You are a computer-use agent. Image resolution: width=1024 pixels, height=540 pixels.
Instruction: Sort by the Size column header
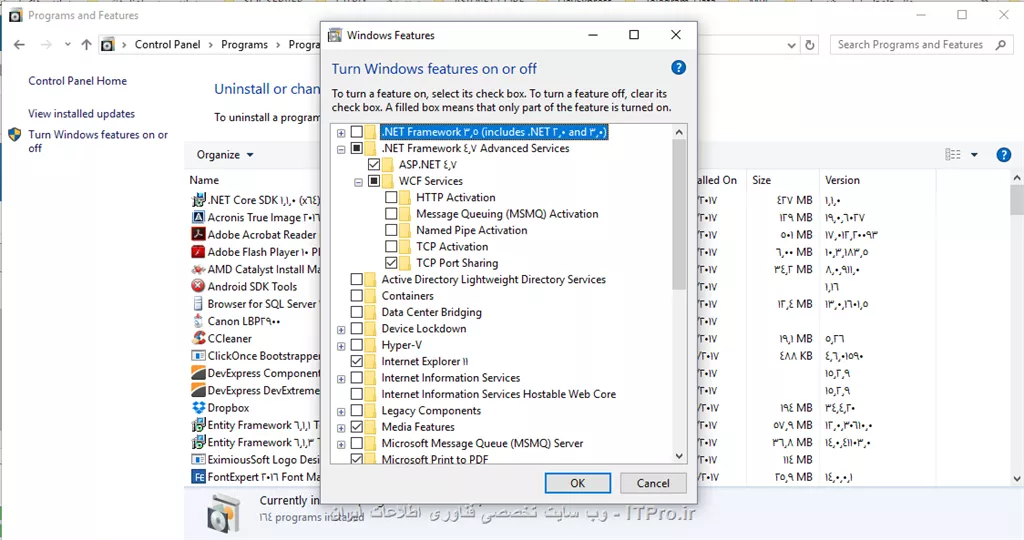tap(761, 180)
